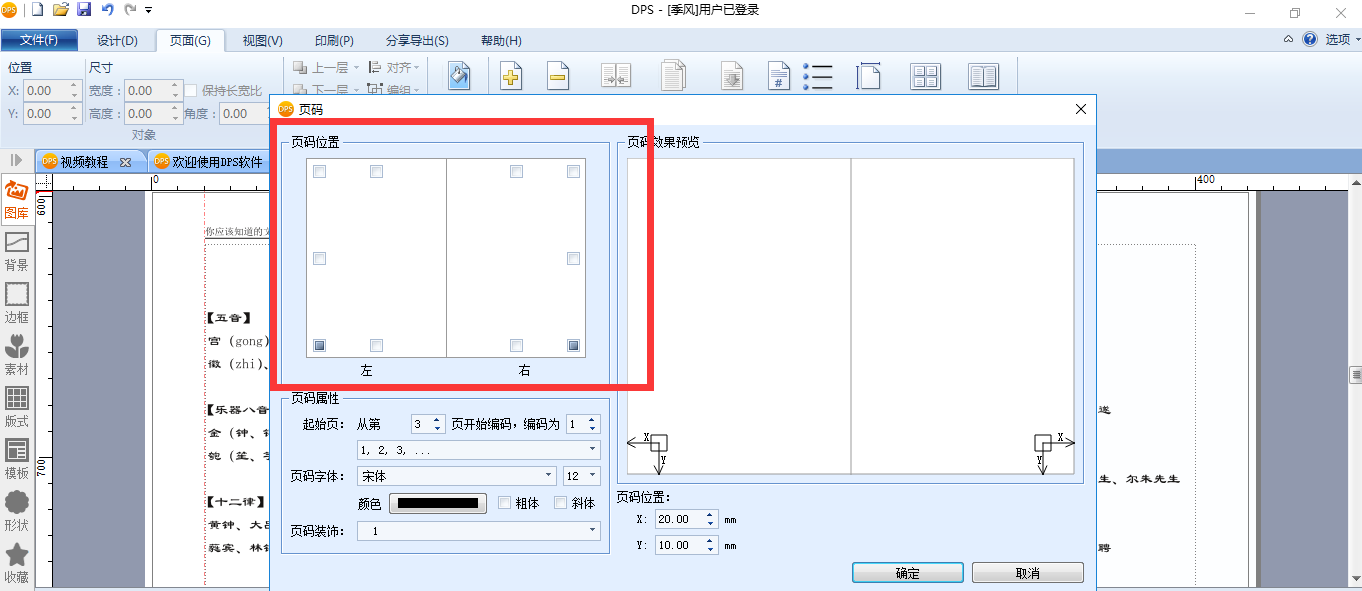Expand the 页码装饰 decoration dropdown
This screenshot has width=1362, height=591.
click(479, 531)
